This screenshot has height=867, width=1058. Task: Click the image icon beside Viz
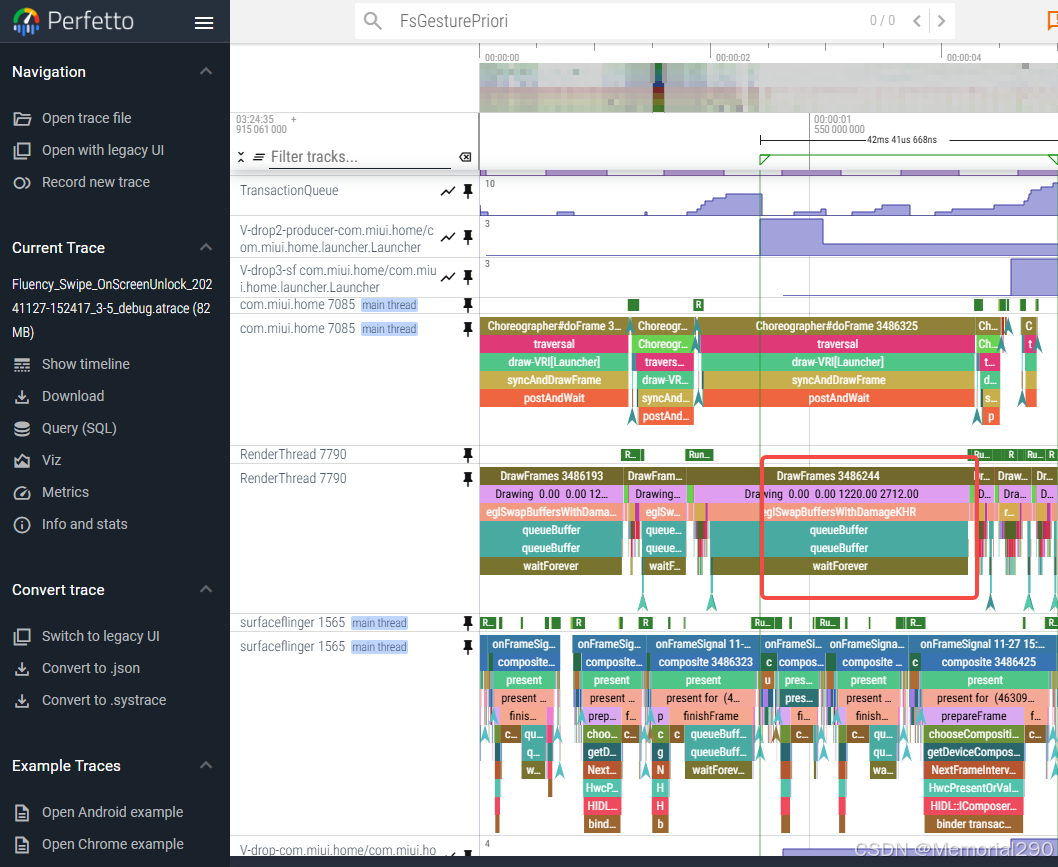22,461
